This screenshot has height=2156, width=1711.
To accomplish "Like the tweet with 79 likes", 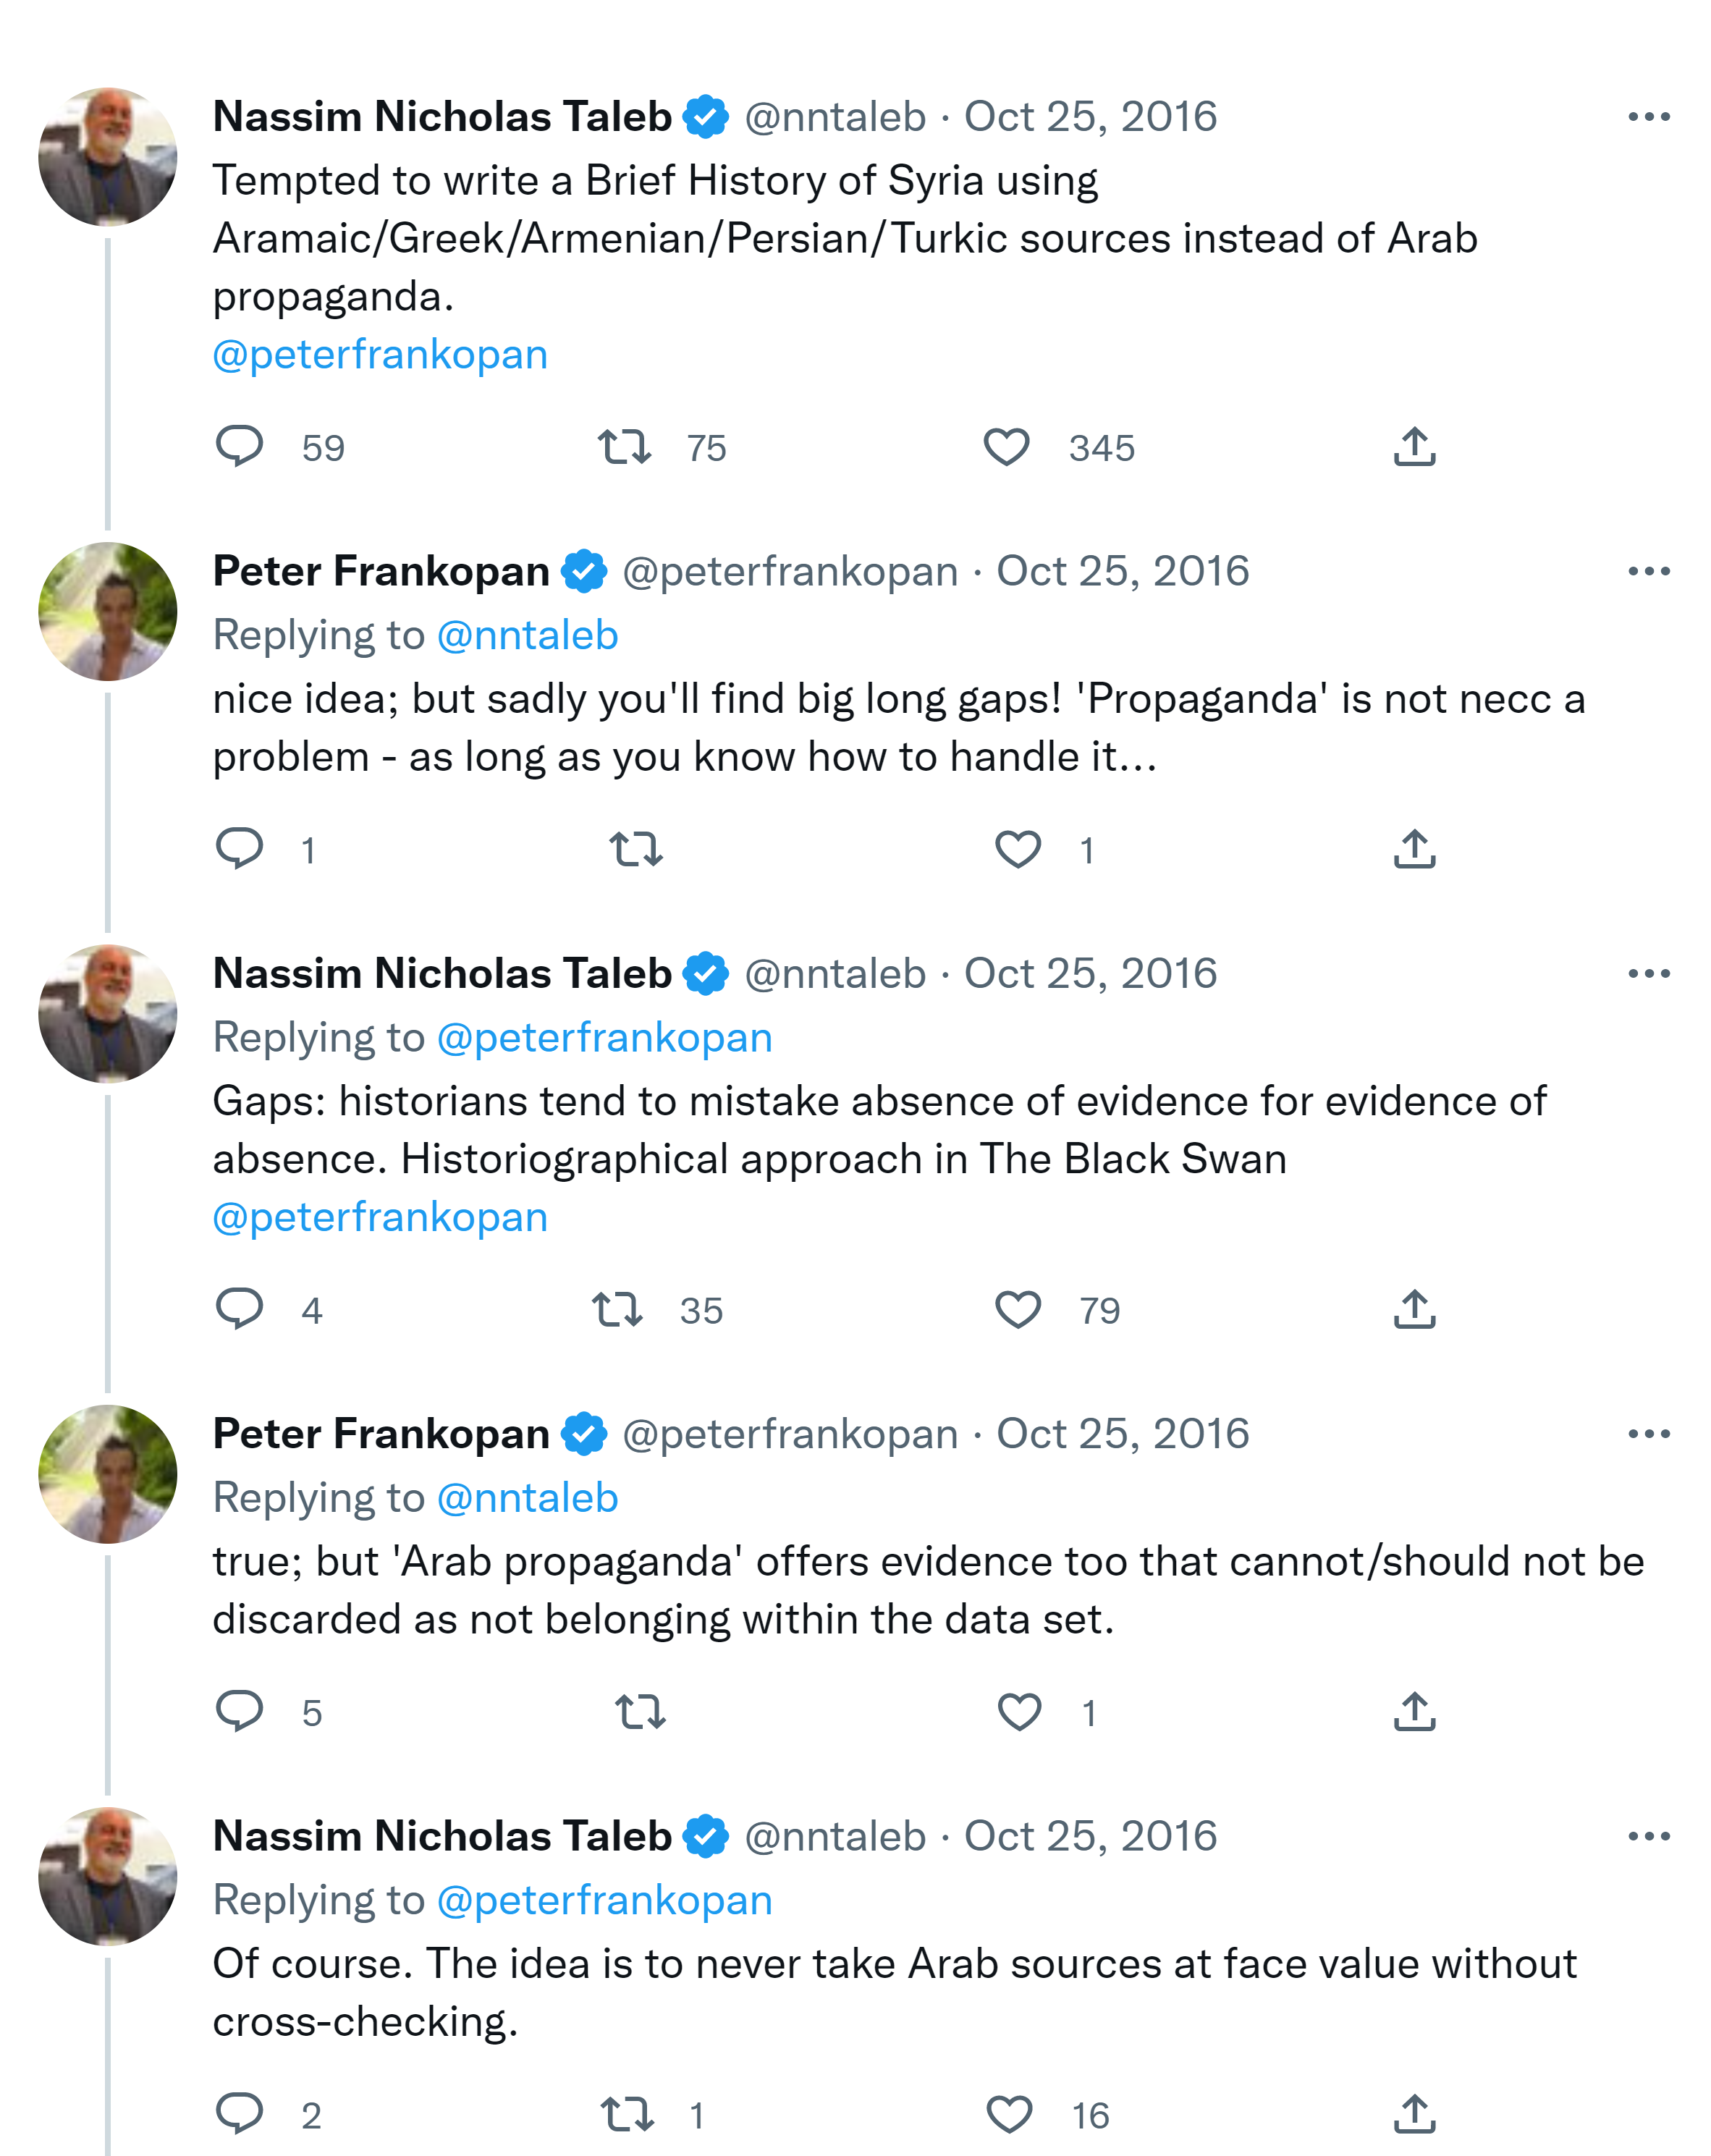I will click(1018, 1309).
